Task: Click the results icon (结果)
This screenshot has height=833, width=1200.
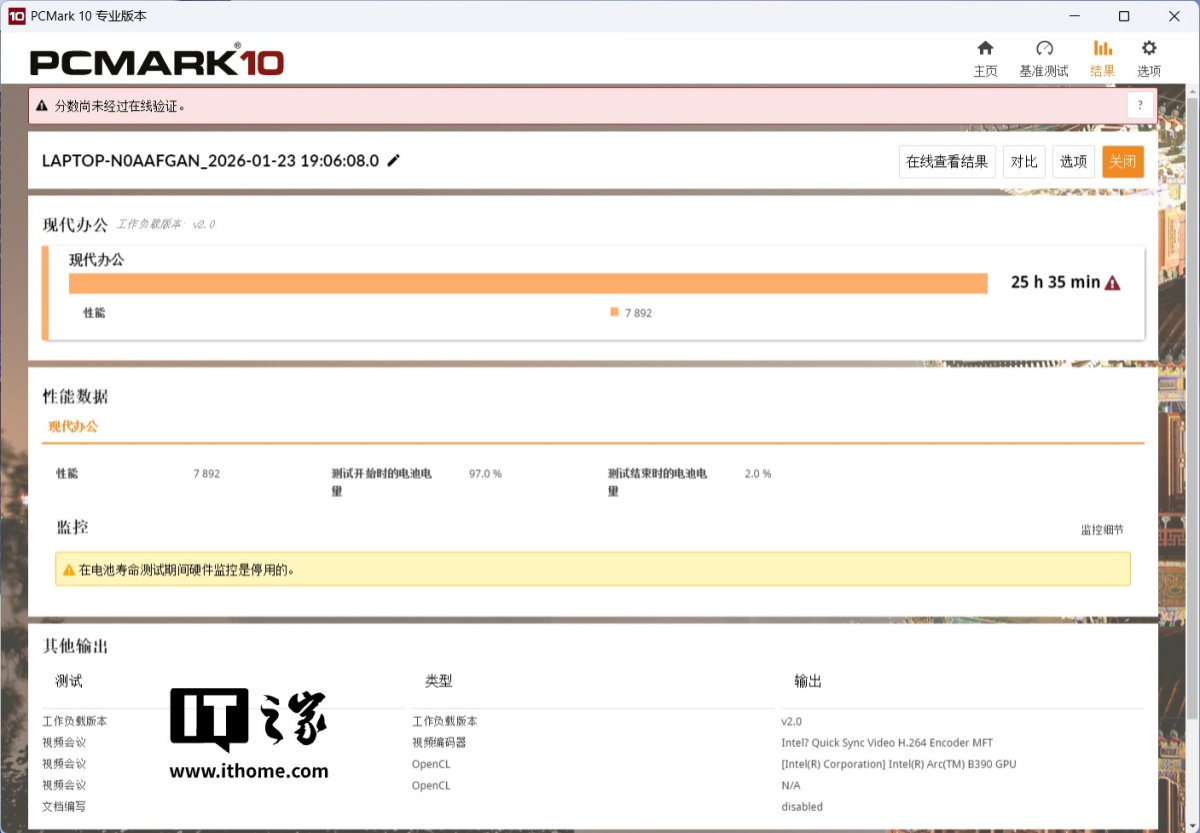Action: (1102, 56)
